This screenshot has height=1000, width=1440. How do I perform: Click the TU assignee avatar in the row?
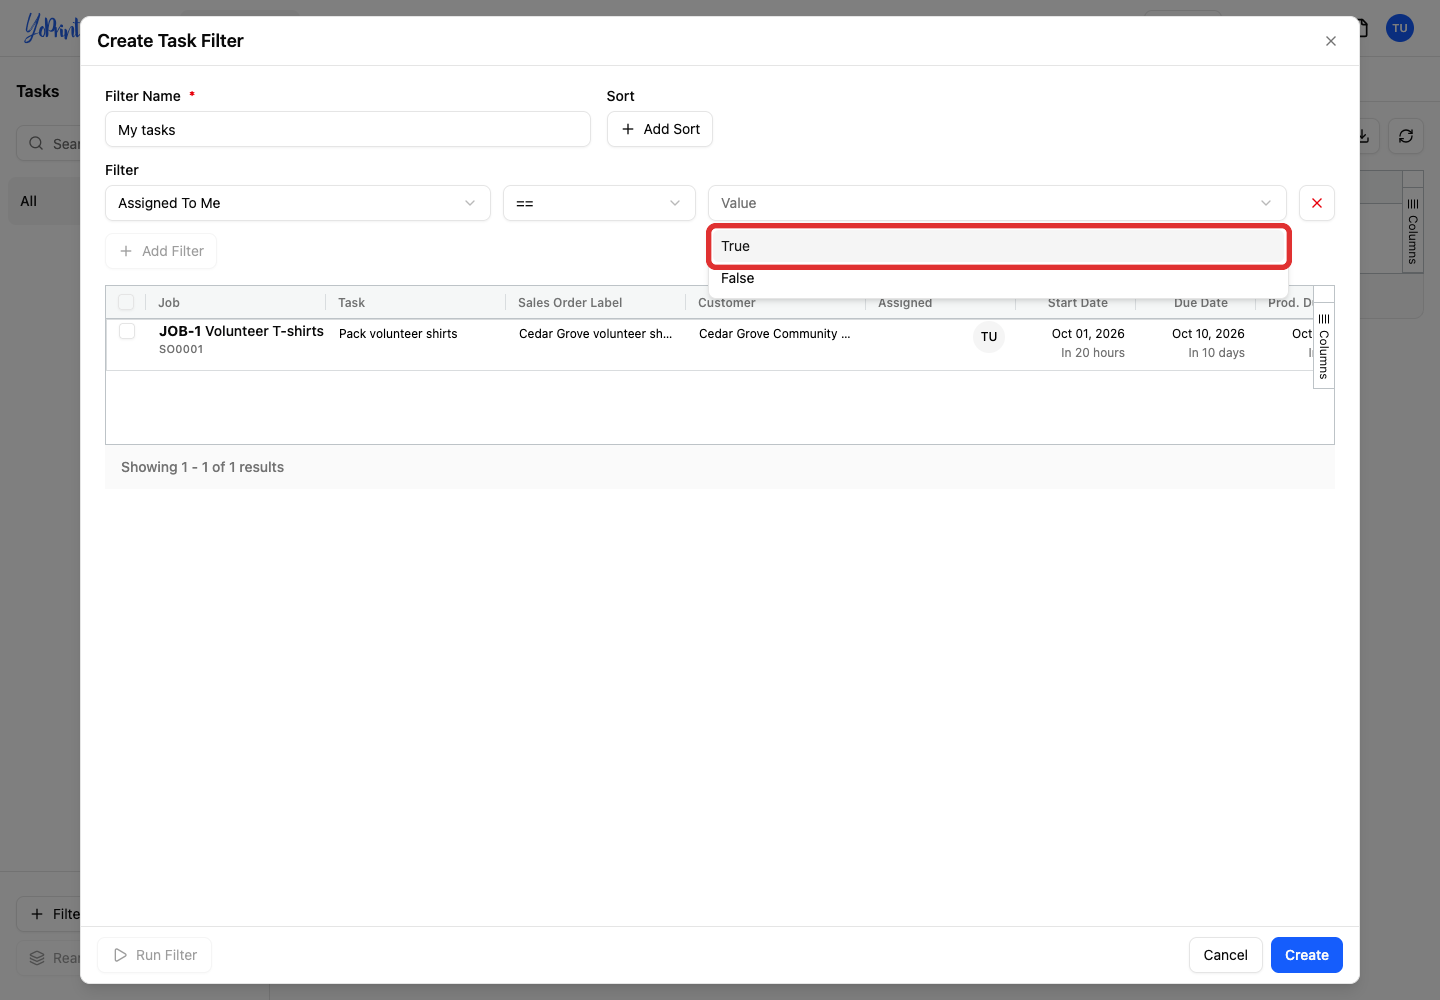[x=989, y=337]
